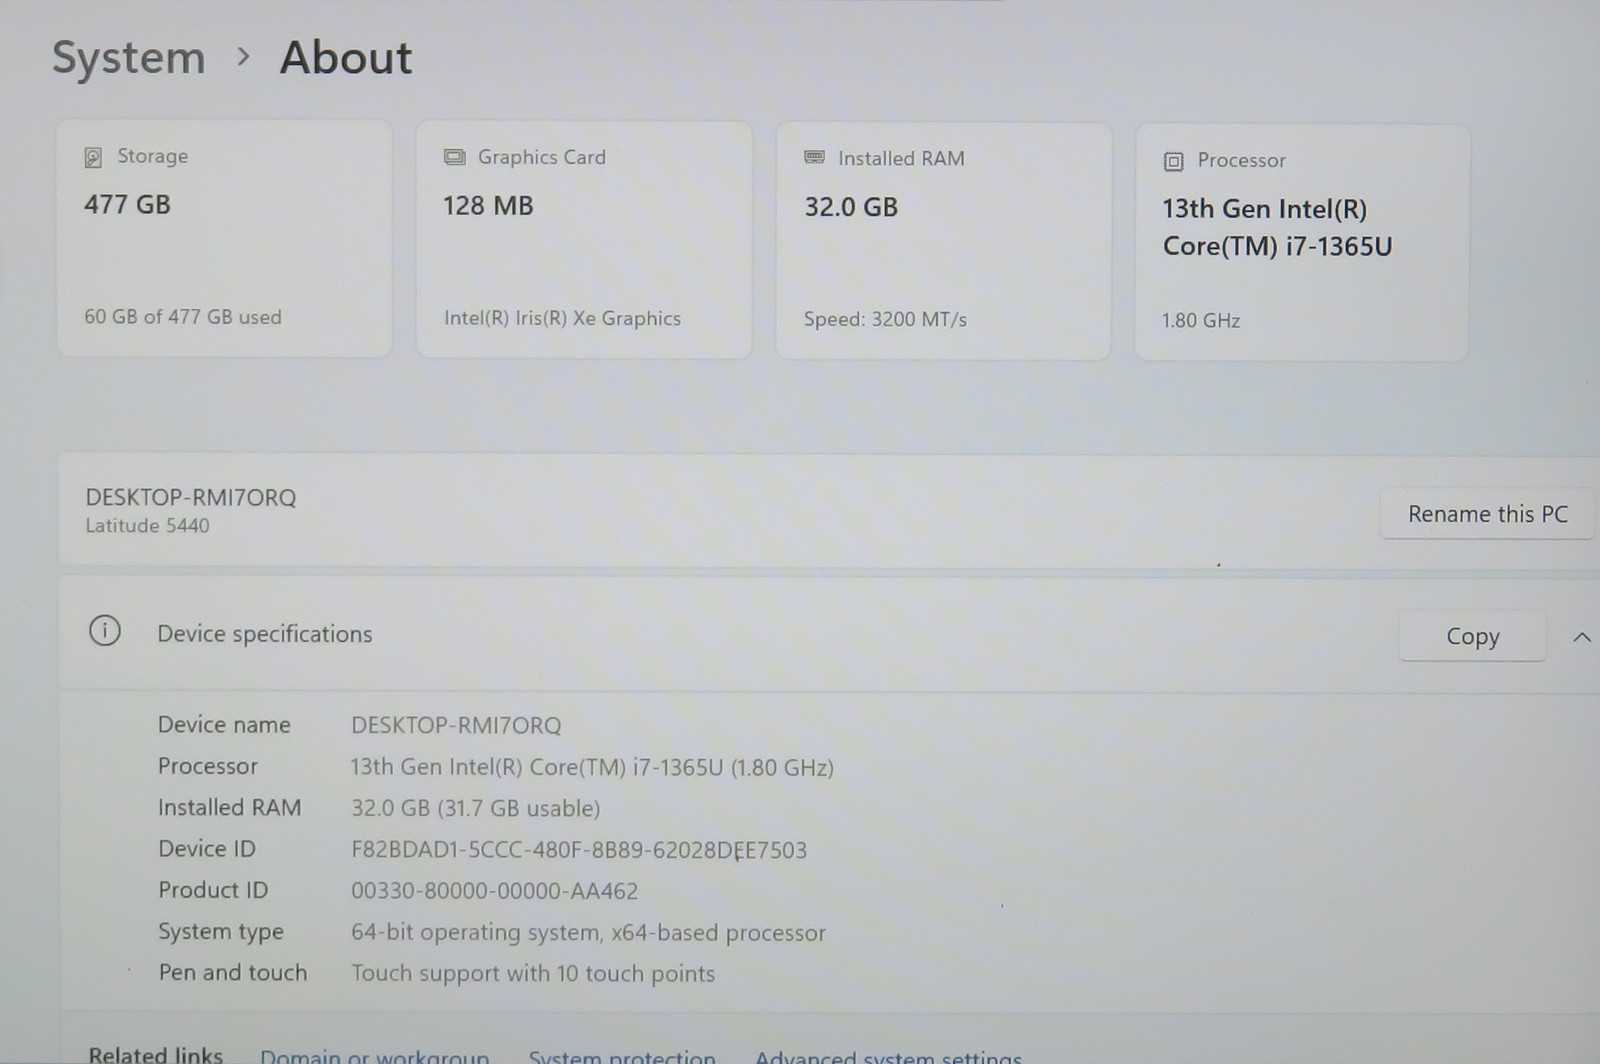
Task: Click the 'Latitude 5440' model text
Action: pos(147,526)
